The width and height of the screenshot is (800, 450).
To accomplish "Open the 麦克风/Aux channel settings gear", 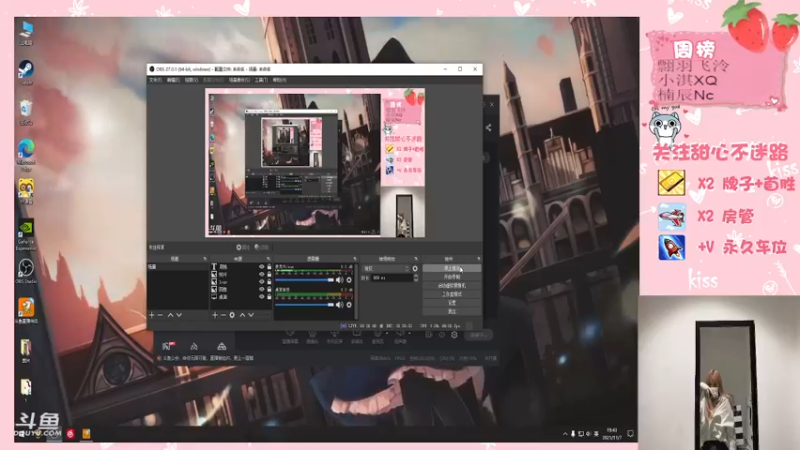I will pyautogui.click(x=349, y=280).
